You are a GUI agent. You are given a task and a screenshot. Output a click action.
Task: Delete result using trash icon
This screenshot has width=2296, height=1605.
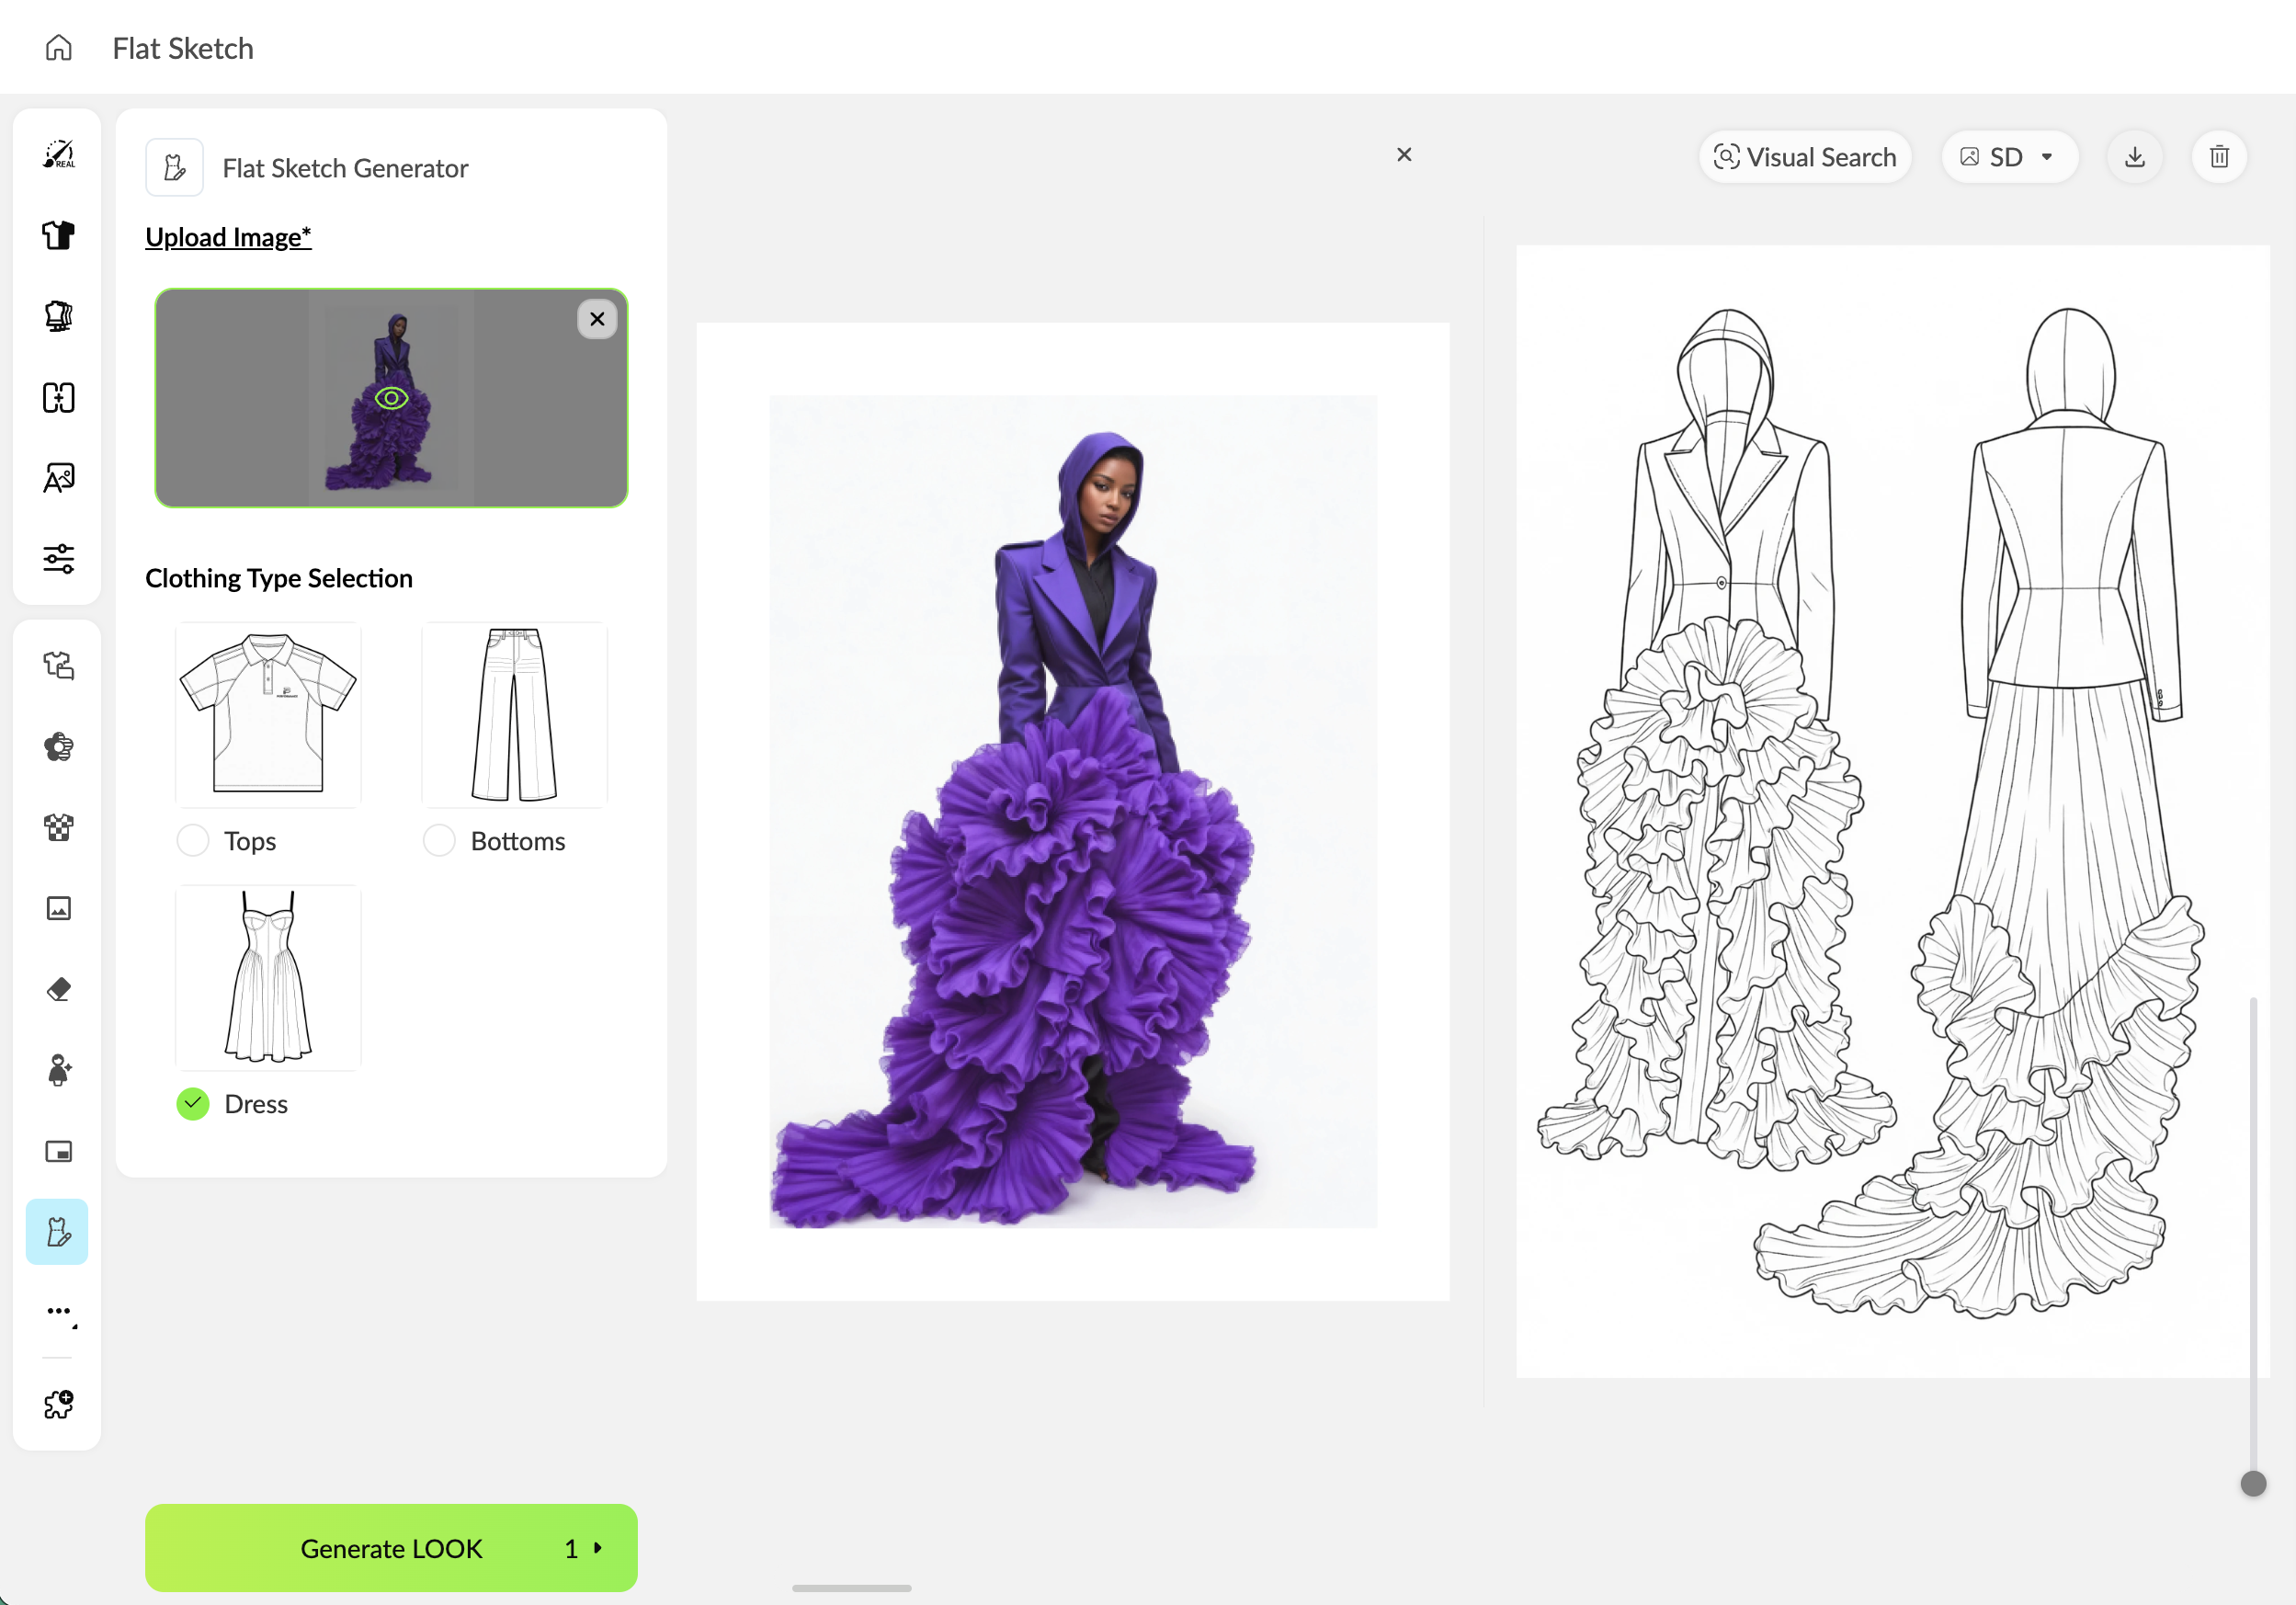[2218, 157]
